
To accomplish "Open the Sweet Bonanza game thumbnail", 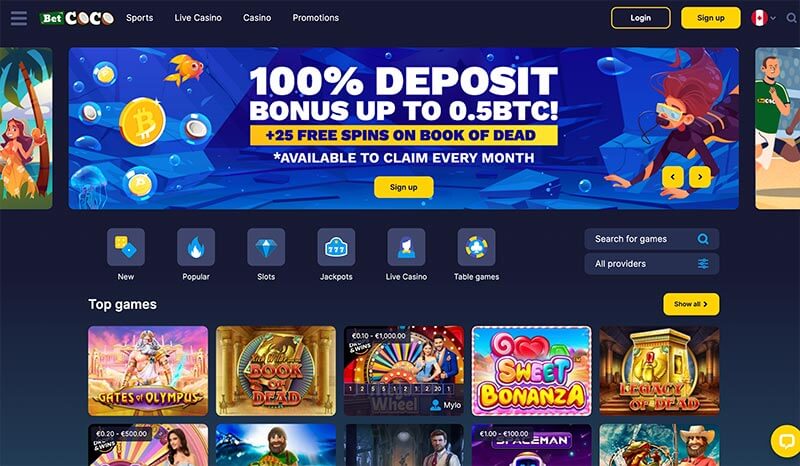I will pyautogui.click(x=532, y=371).
